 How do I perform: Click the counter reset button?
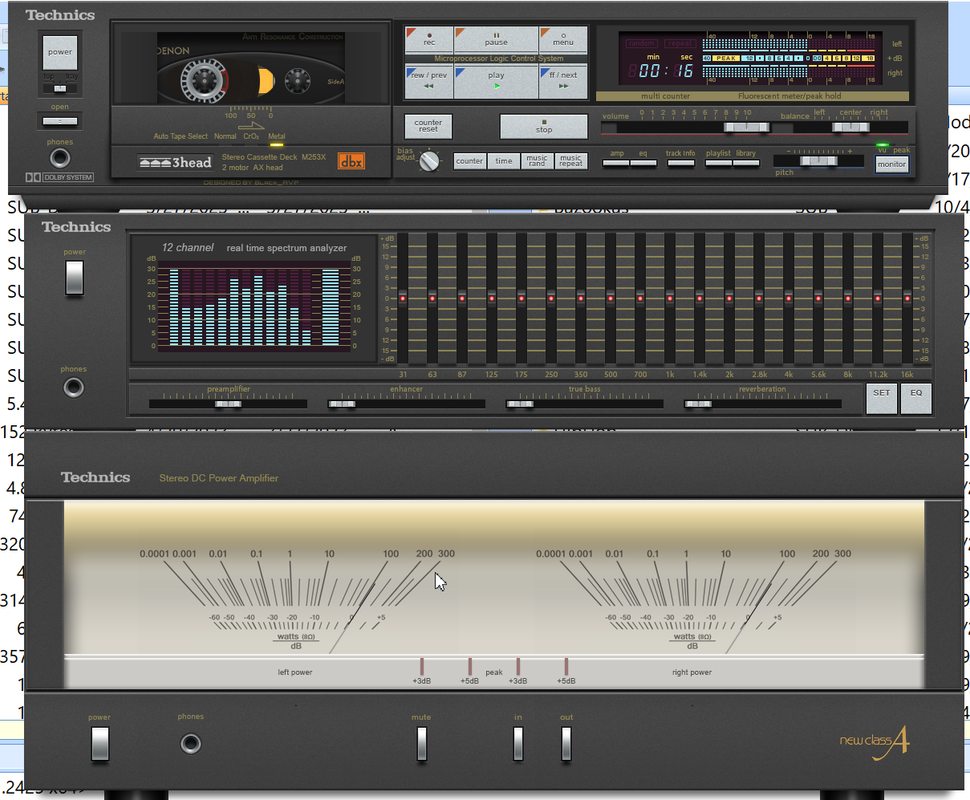428,126
